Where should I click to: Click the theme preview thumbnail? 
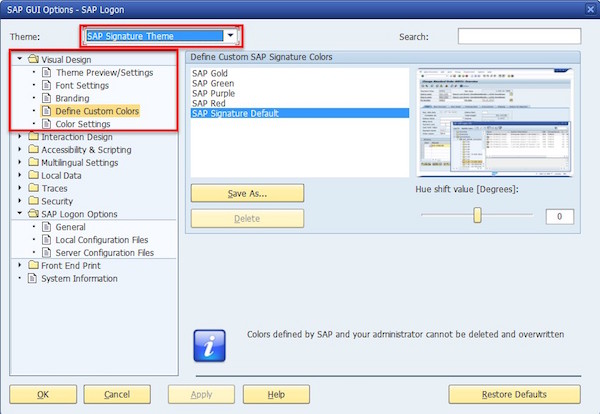(494, 122)
